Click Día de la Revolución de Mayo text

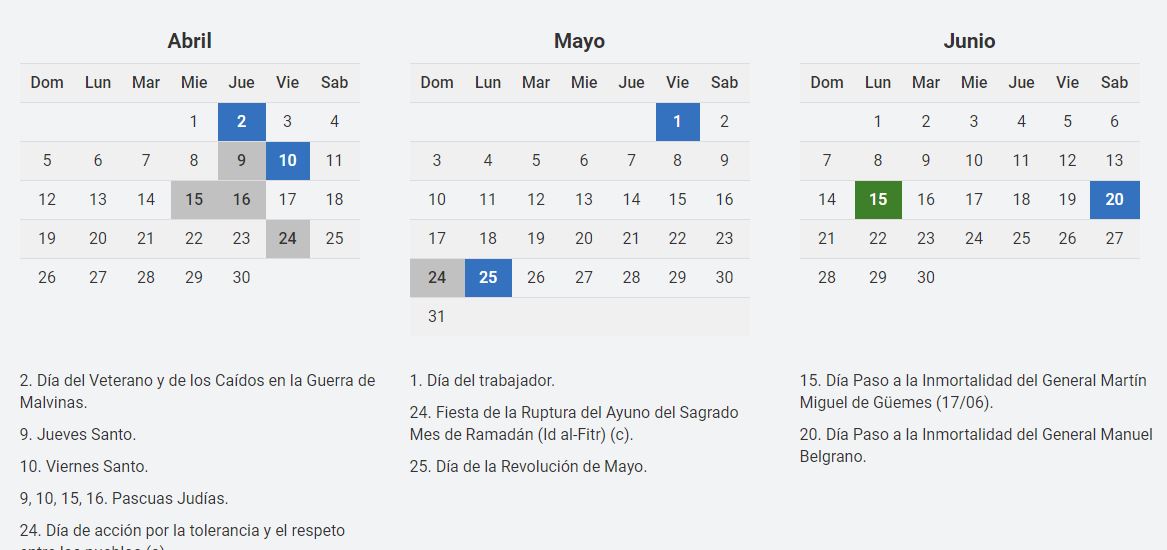click(x=528, y=466)
